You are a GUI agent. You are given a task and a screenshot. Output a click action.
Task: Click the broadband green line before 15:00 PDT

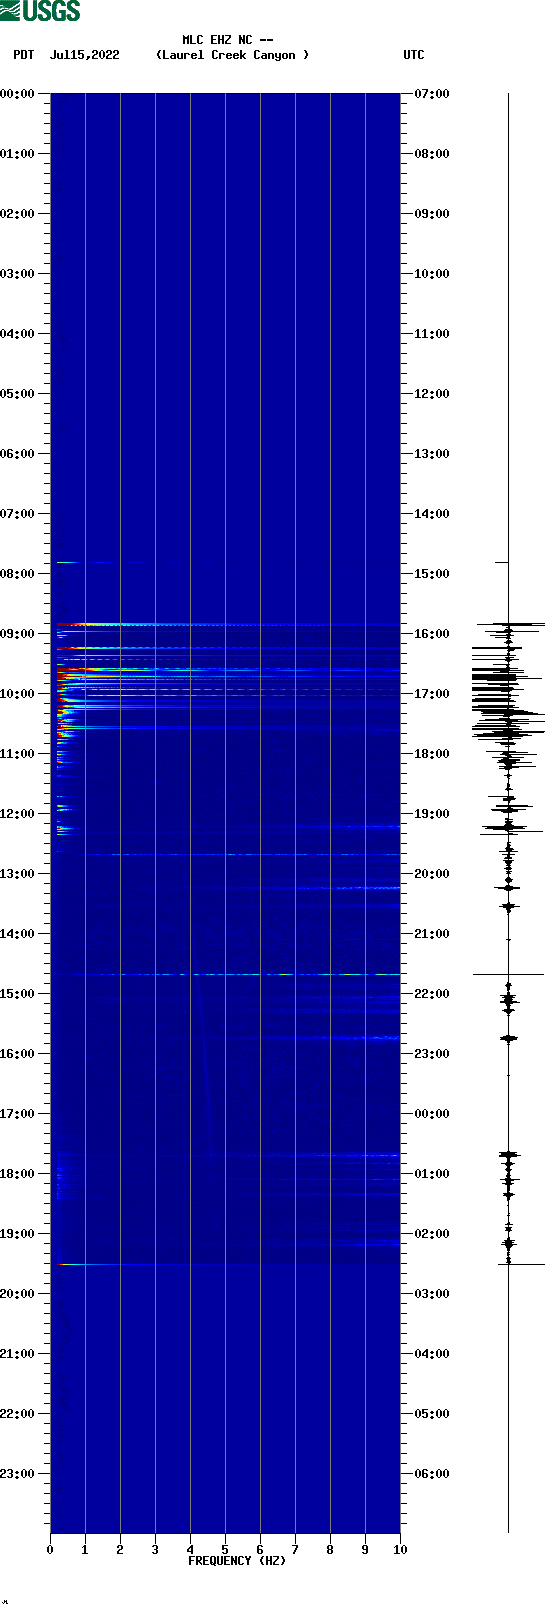coord(228,974)
